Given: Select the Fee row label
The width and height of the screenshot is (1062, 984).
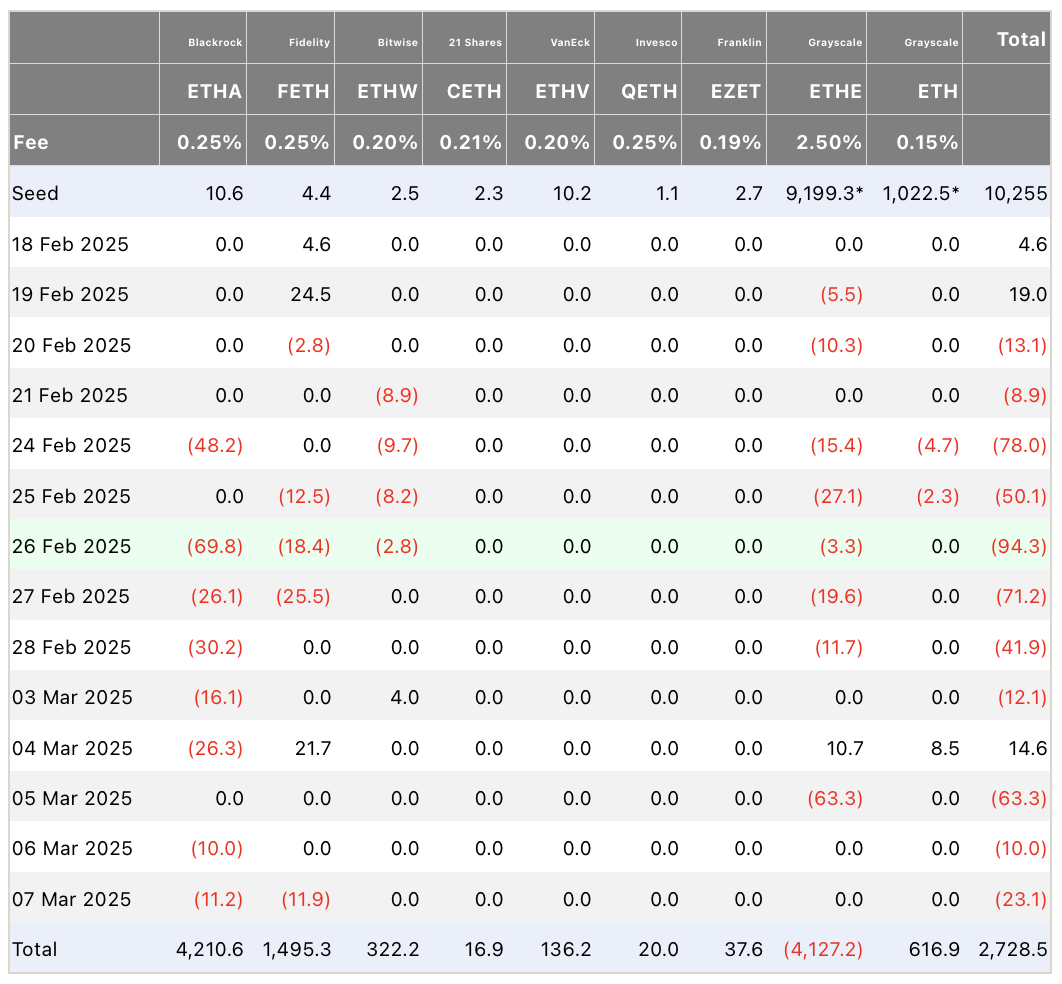Looking at the screenshot, I should (30, 142).
